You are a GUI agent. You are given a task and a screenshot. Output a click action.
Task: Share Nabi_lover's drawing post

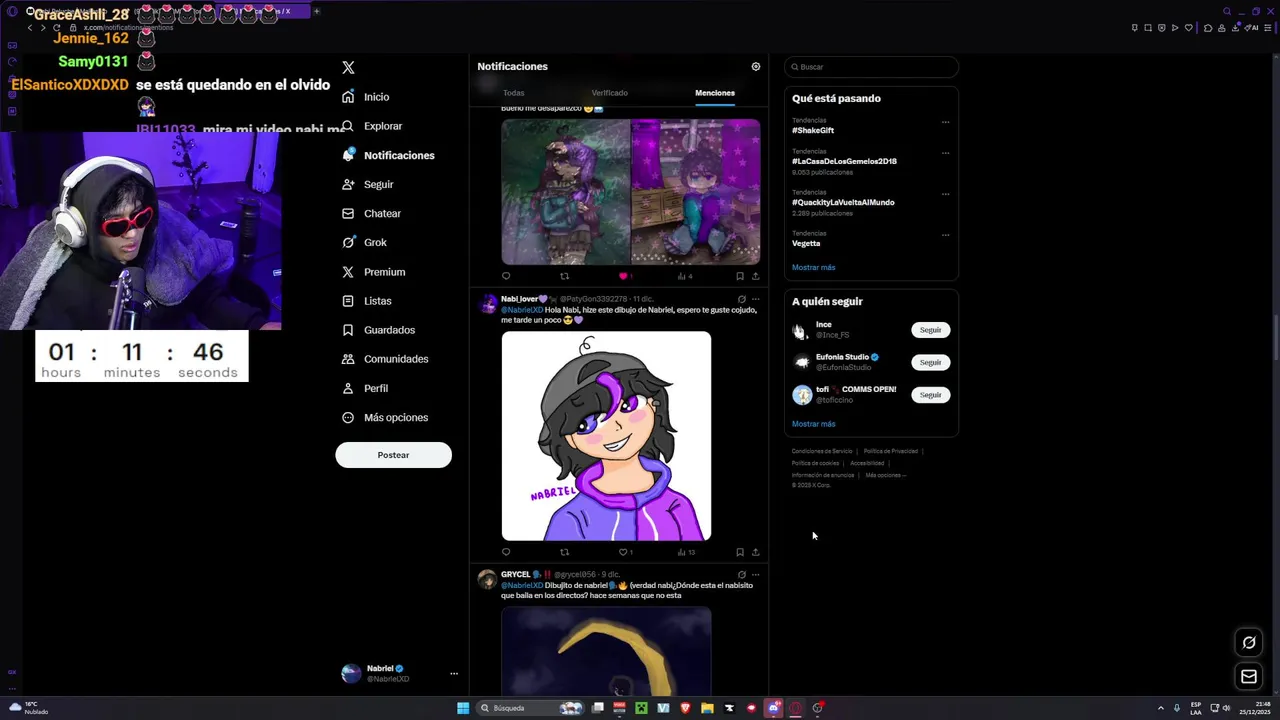[755, 552]
